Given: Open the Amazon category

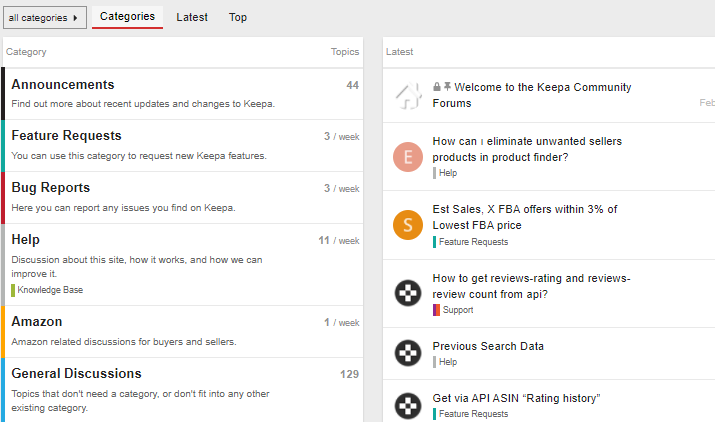Looking at the screenshot, I should click(x=36, y=322).
